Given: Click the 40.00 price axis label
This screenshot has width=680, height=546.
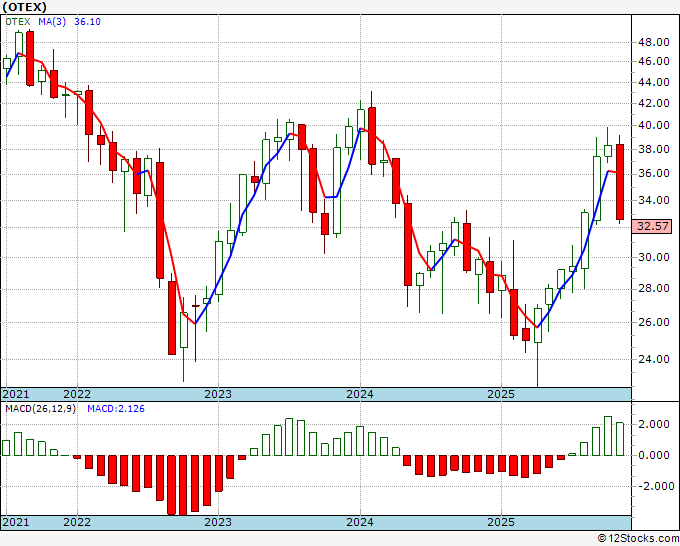Looking at the screenshot, I should point(654,126).
